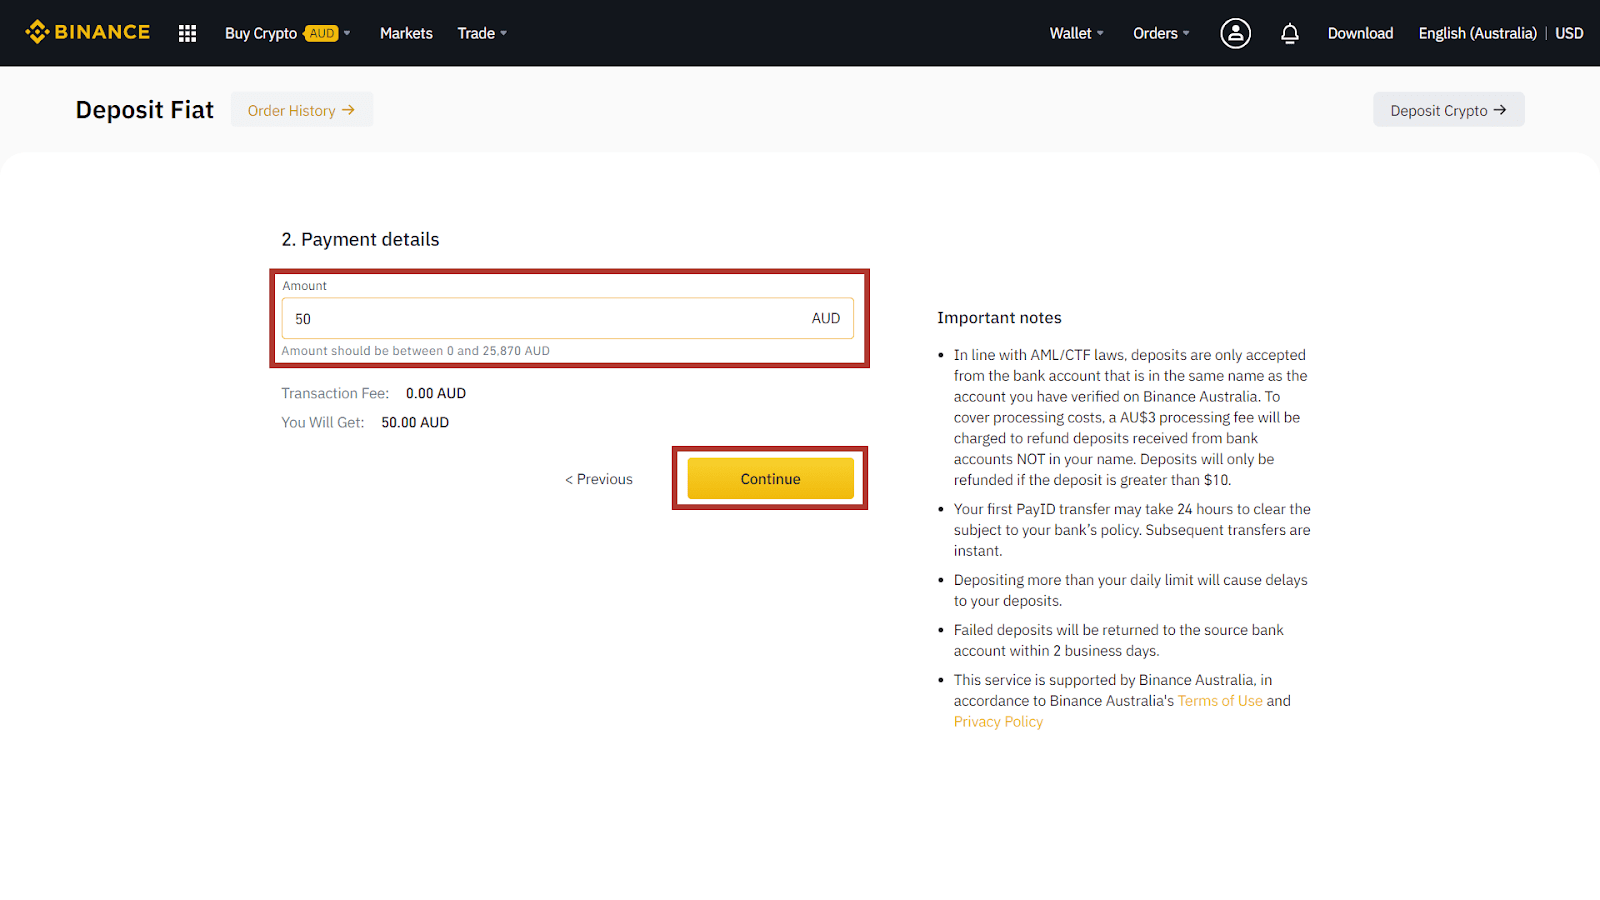Open the notifications bell
This screenshot has height=900, width=1600.
(x=1290, y=33)
